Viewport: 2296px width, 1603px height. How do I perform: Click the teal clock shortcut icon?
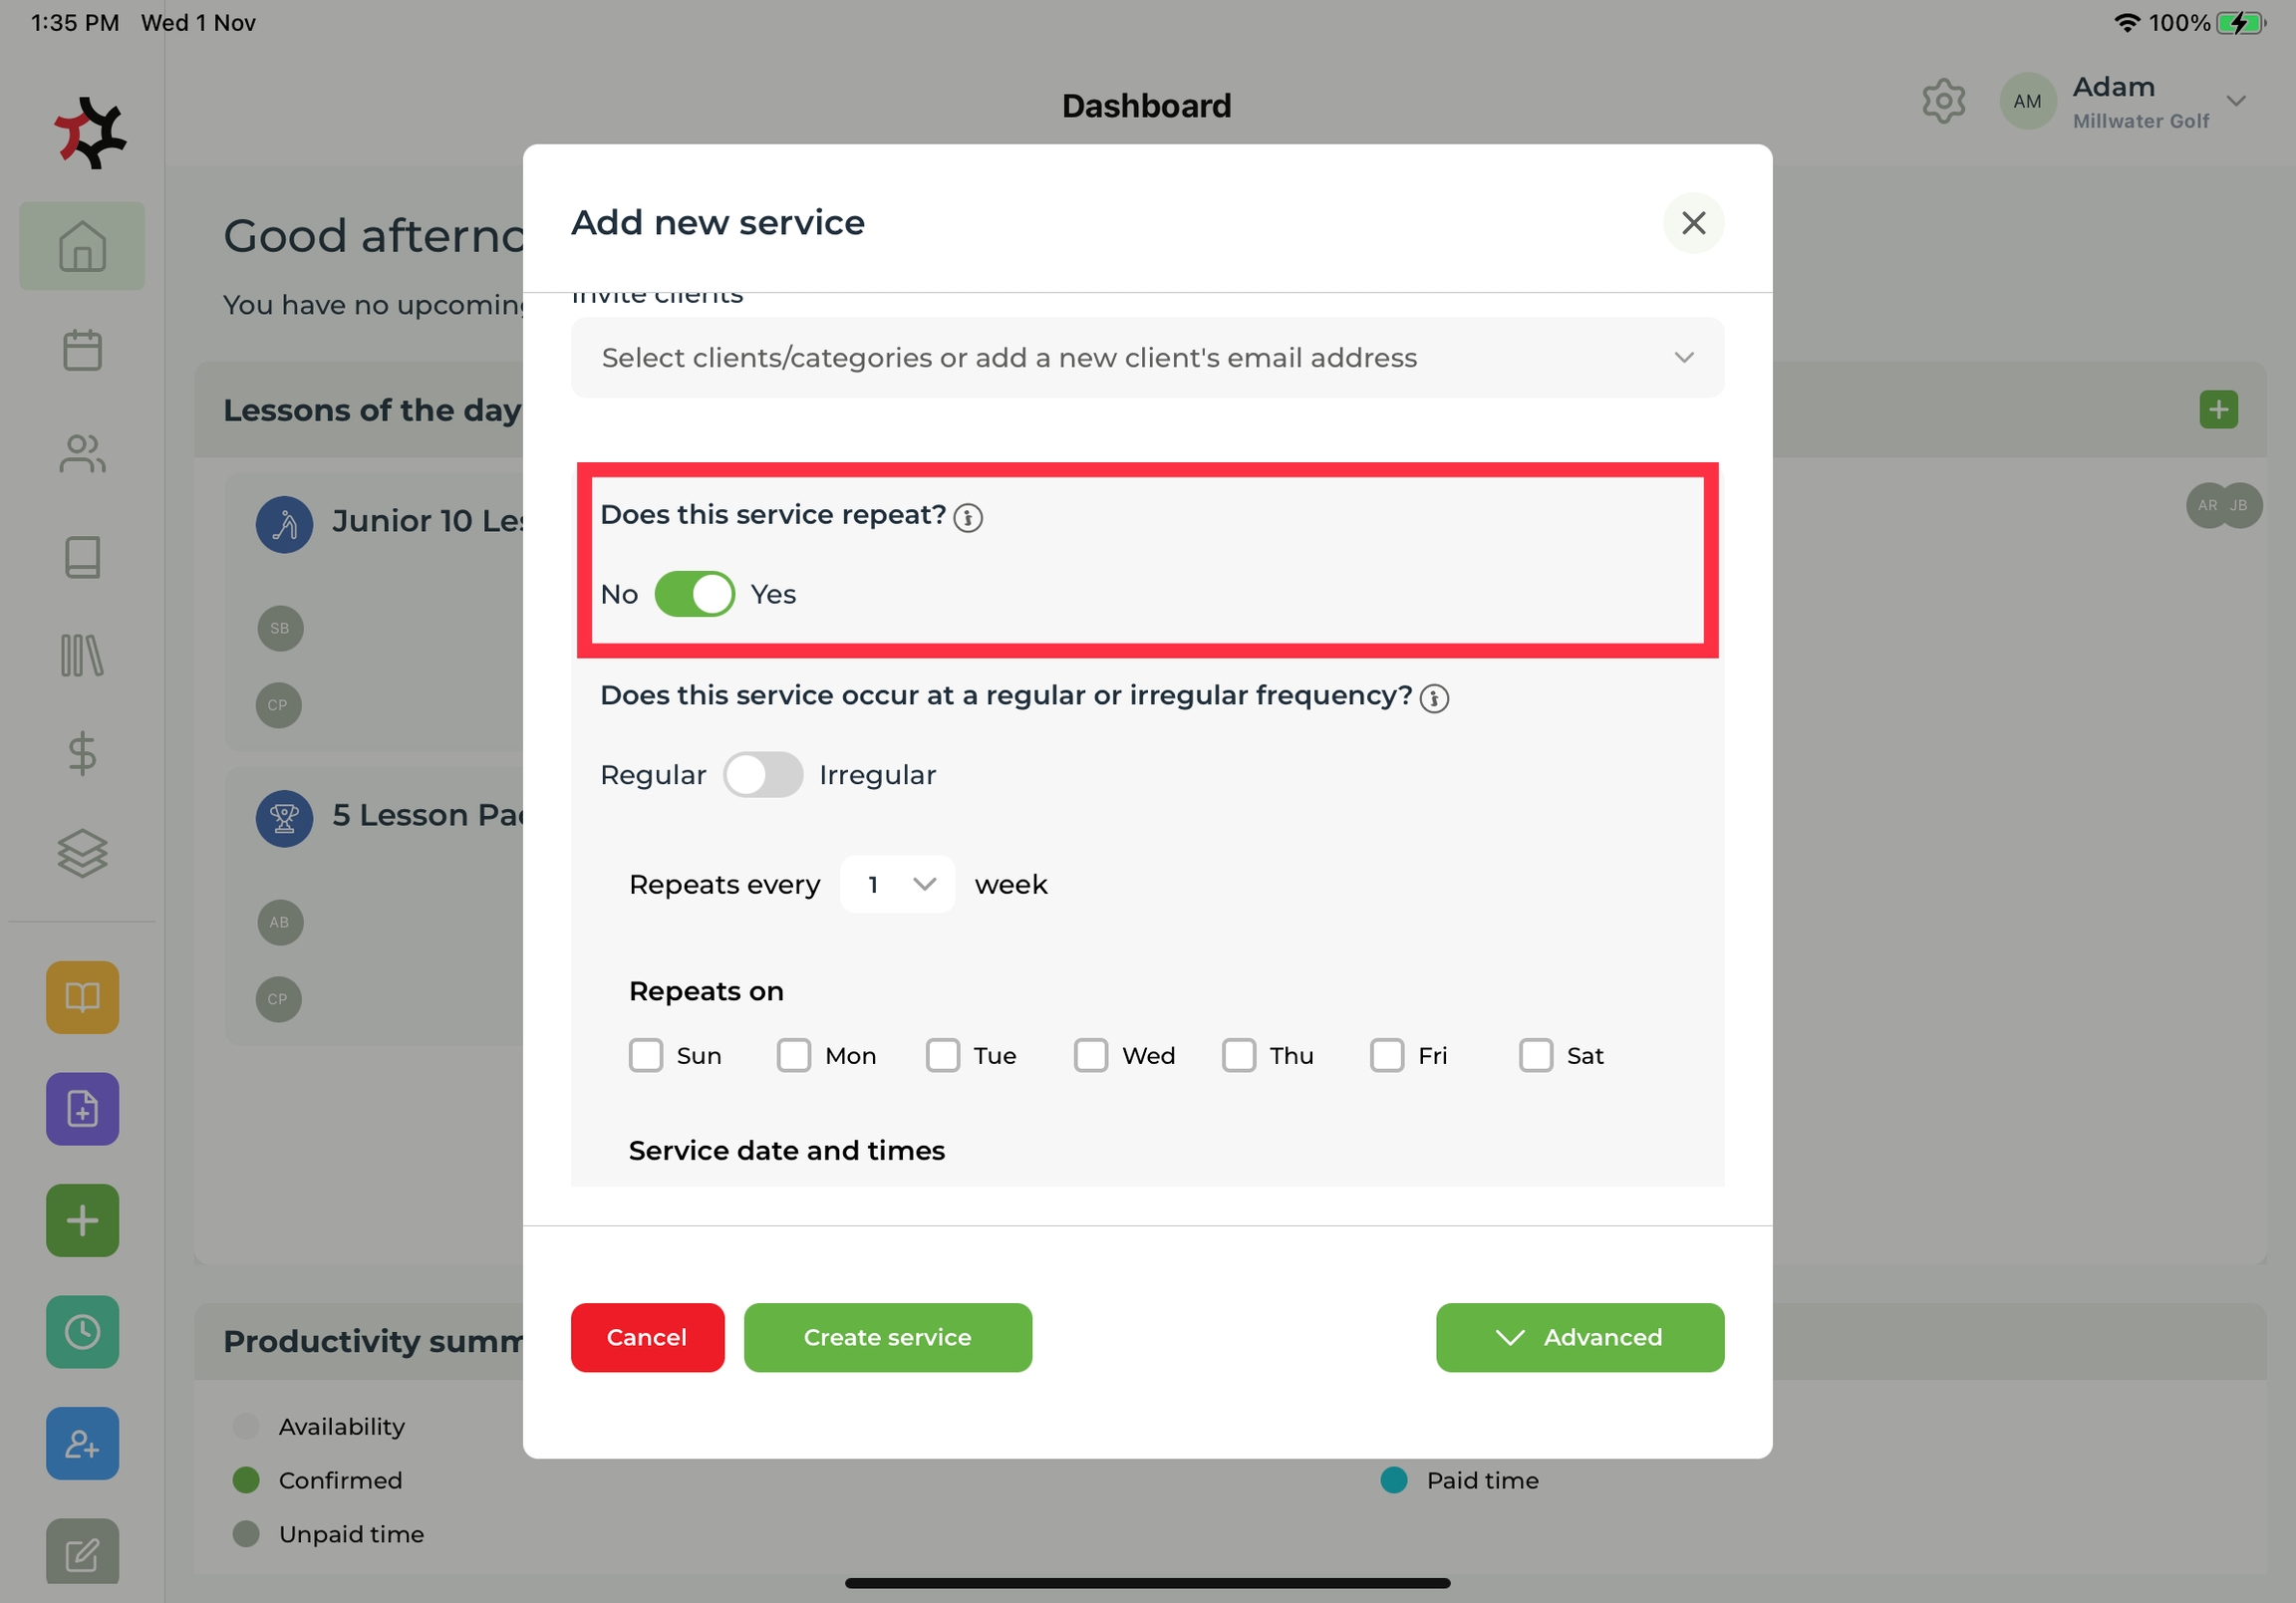point(82,1332)
